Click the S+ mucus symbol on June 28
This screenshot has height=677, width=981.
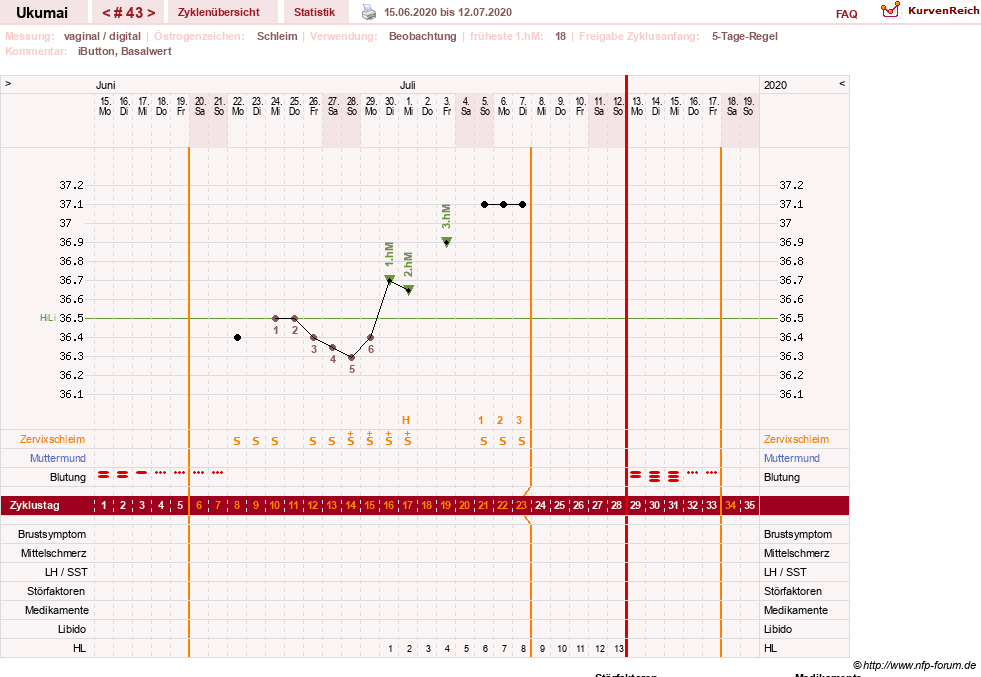(x=351, y=439)
